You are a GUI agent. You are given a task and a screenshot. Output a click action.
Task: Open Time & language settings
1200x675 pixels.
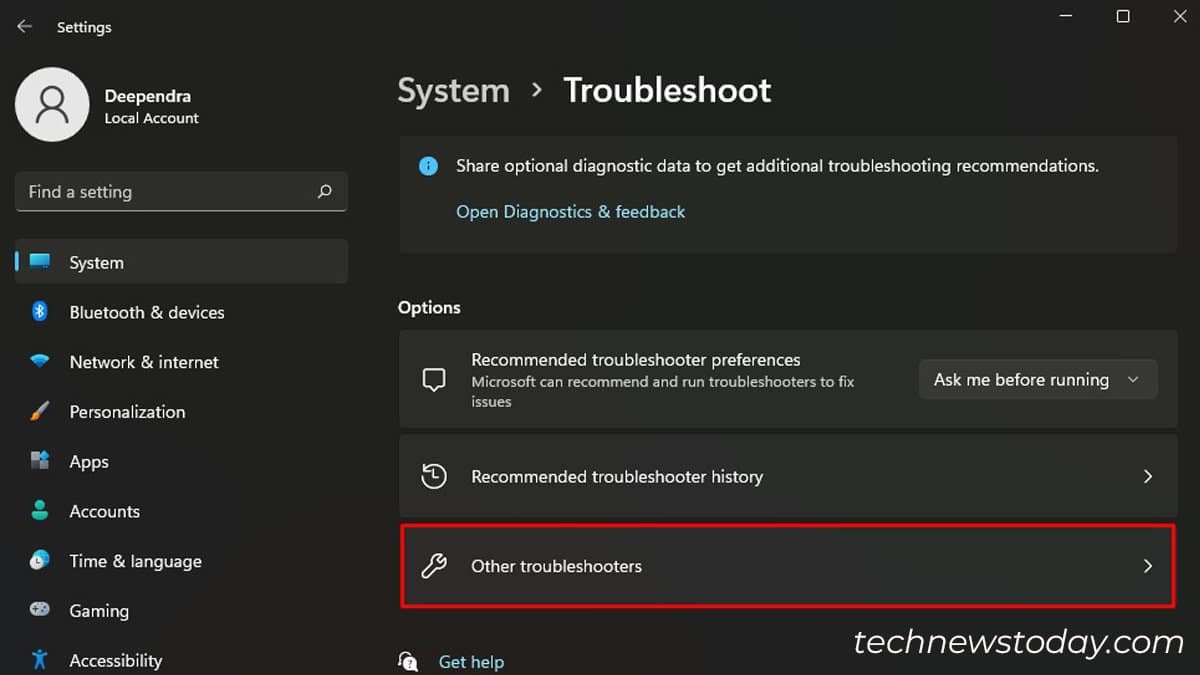(x=135, y=561)
